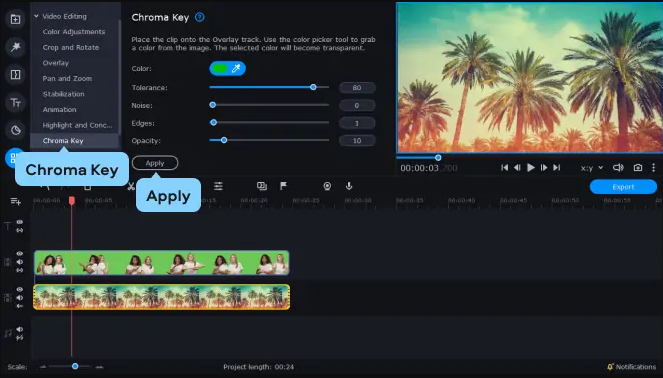Open the x:y aspect ratio dropdown
663x378 pixels.
tap(592, 168)
